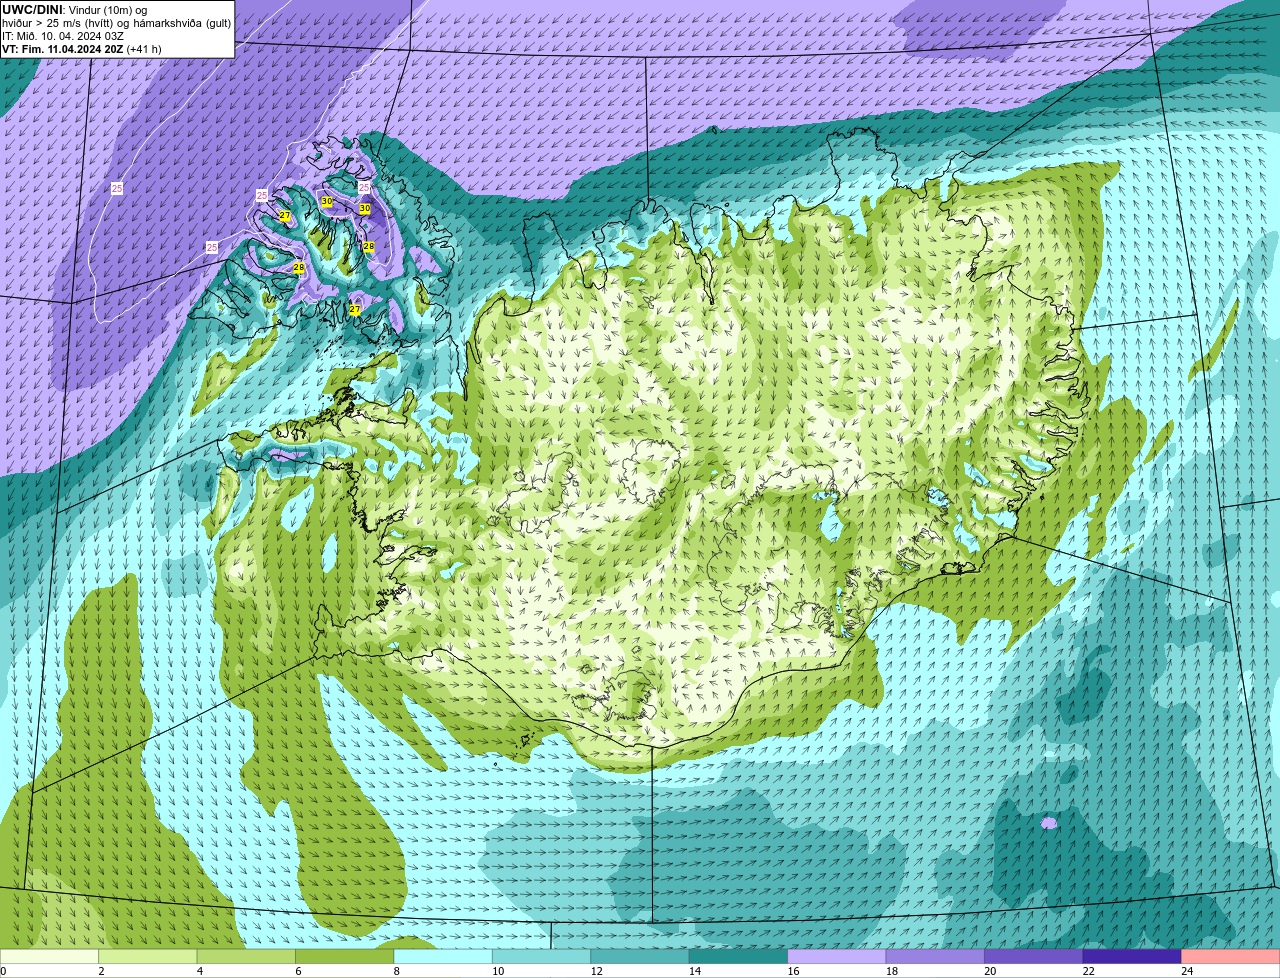Click the "0" tick label on the colour scale

click(3, 971)
